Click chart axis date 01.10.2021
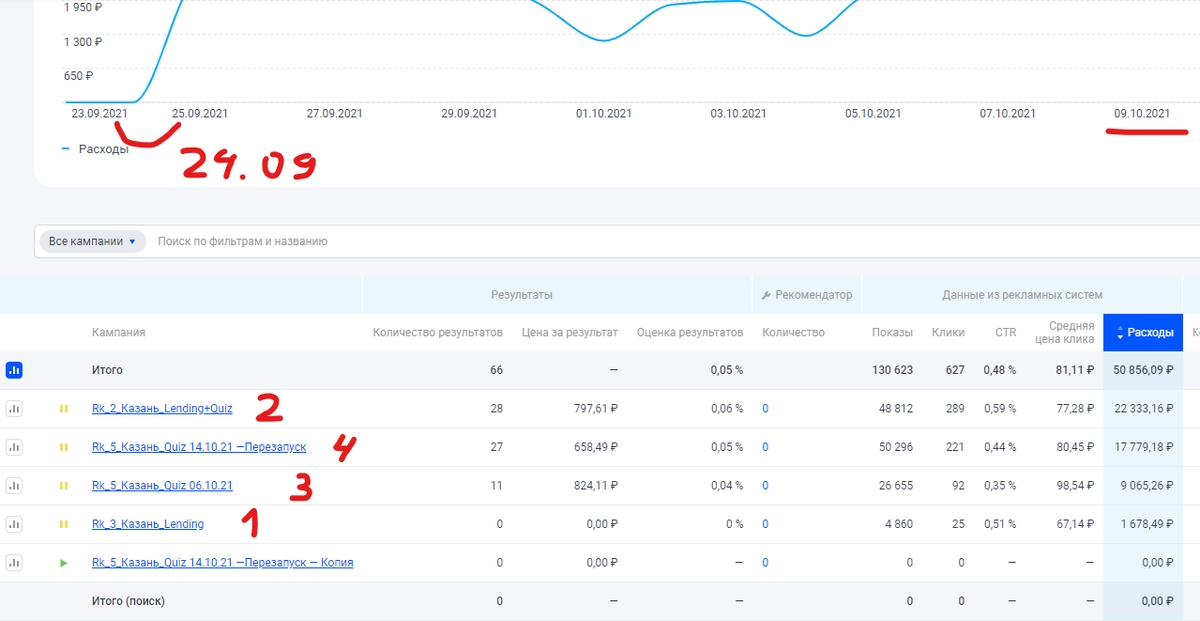This screenshot has width=1200, height=621. [603, 114]
